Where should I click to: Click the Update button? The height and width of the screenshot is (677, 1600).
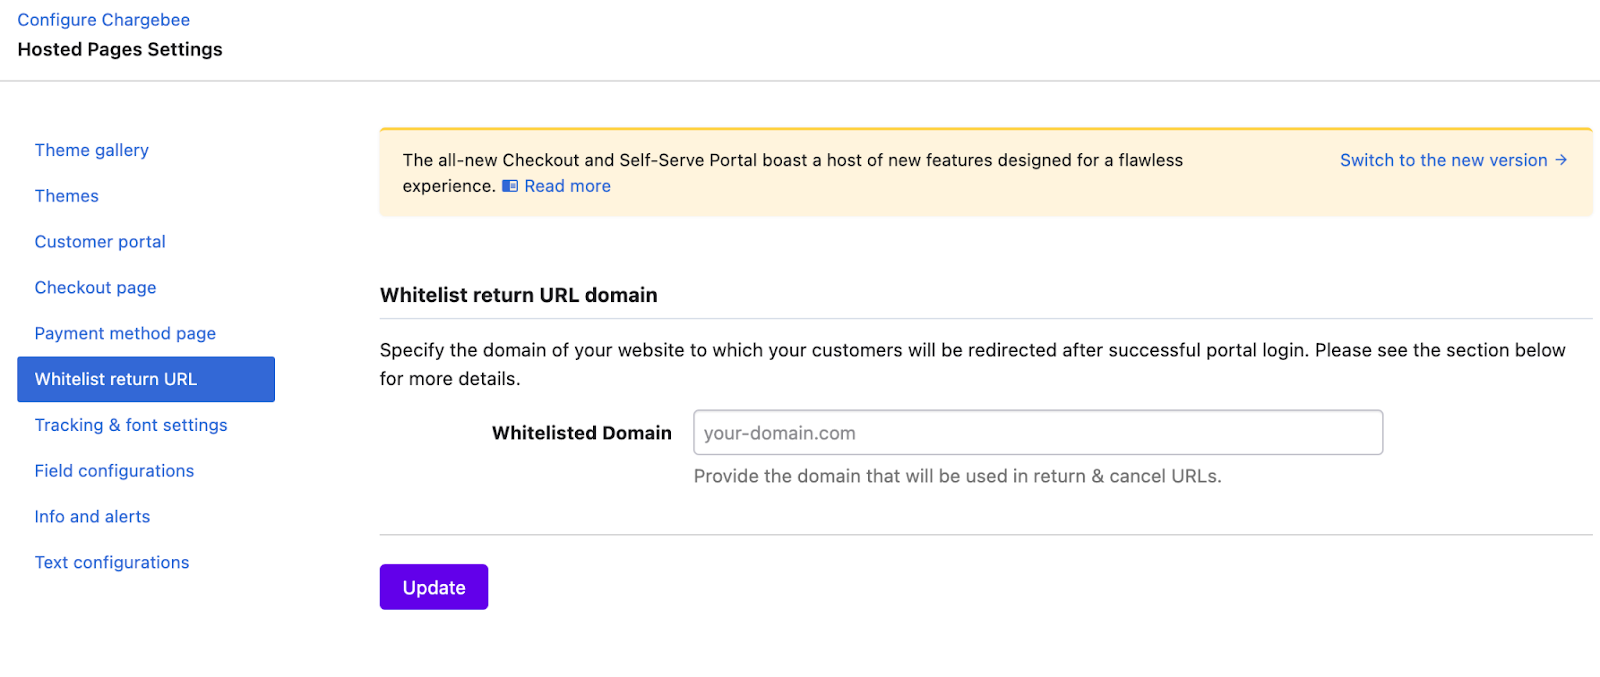click(x=434, y=587)
